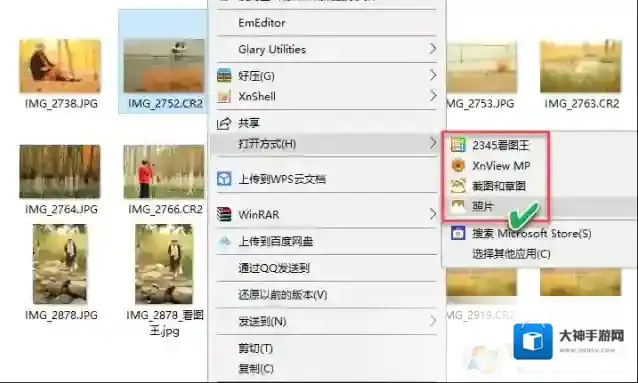Open with 2345看图王
The height and width of the screenshot is (383, 638).
(500, 145)
